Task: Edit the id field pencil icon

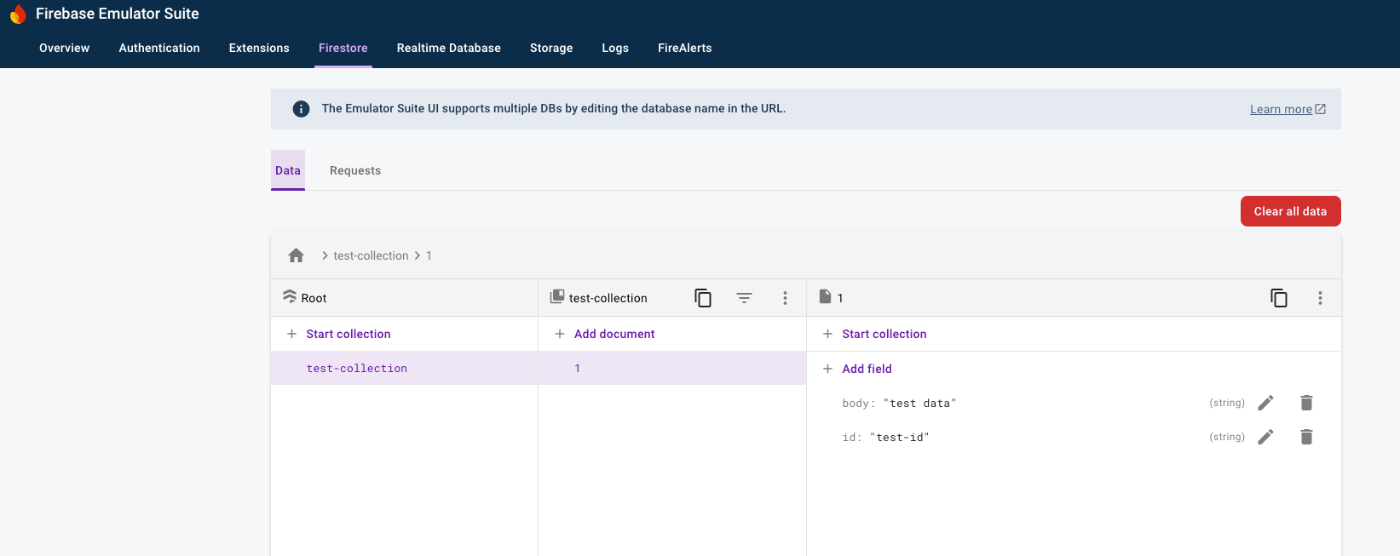Action: pyautogui.click(x=1266, y=437)
